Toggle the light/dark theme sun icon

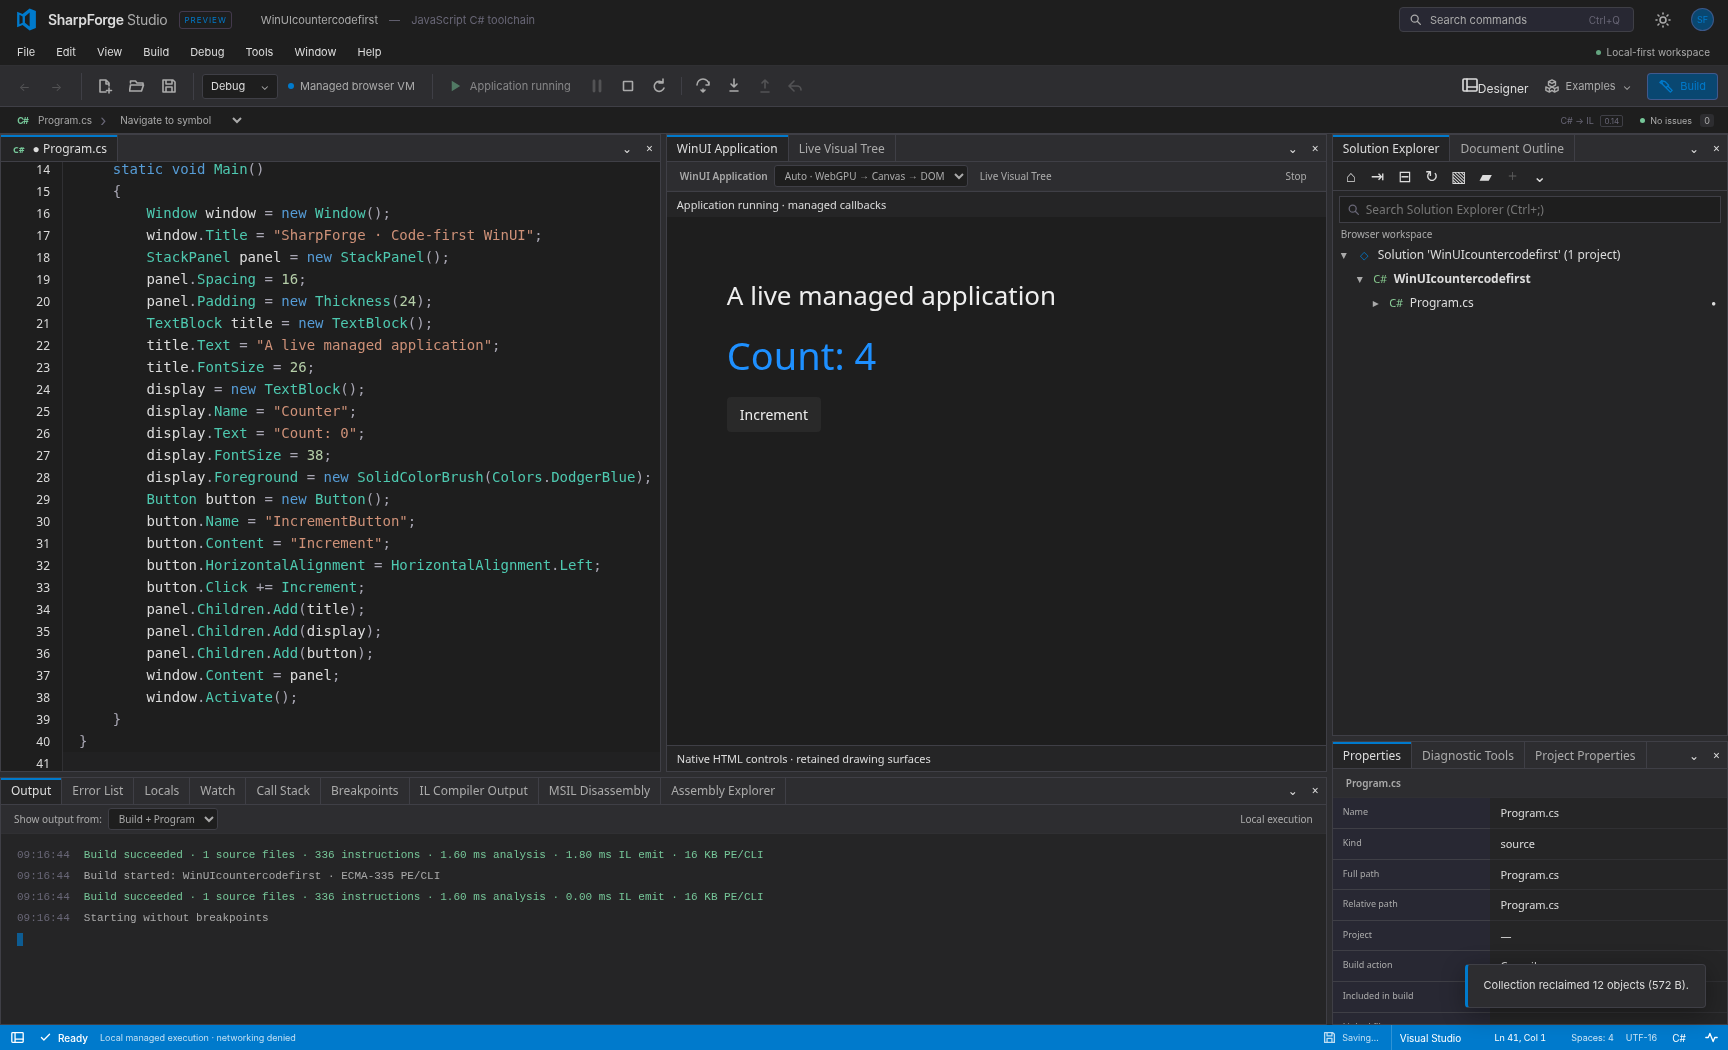click(1663, 20)
